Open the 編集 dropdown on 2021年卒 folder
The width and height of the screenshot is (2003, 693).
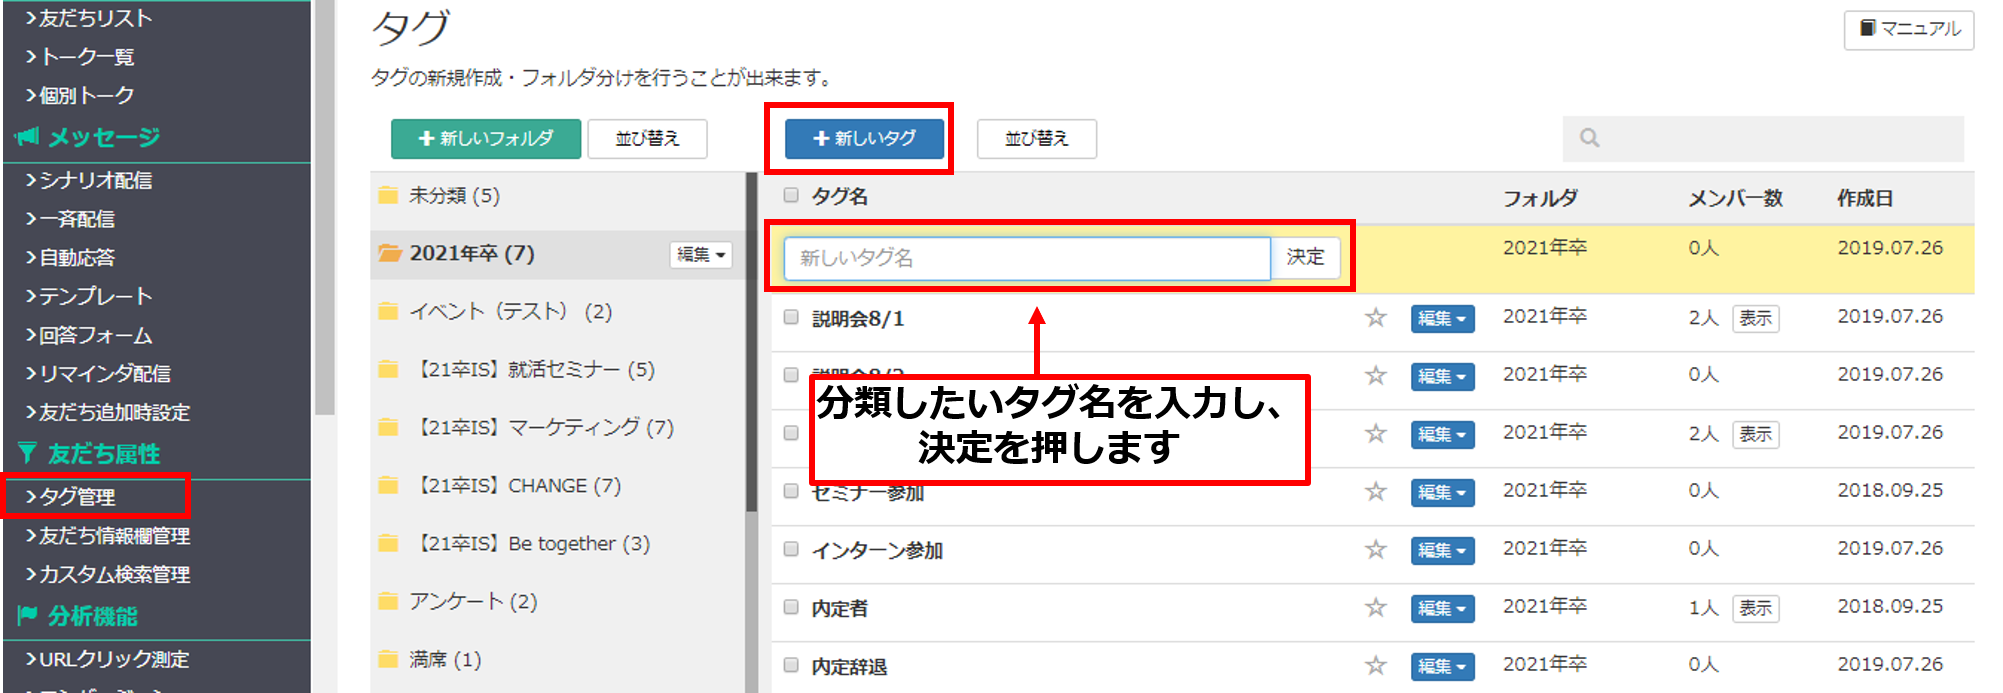pyautogui.click(x=701, y=255)
